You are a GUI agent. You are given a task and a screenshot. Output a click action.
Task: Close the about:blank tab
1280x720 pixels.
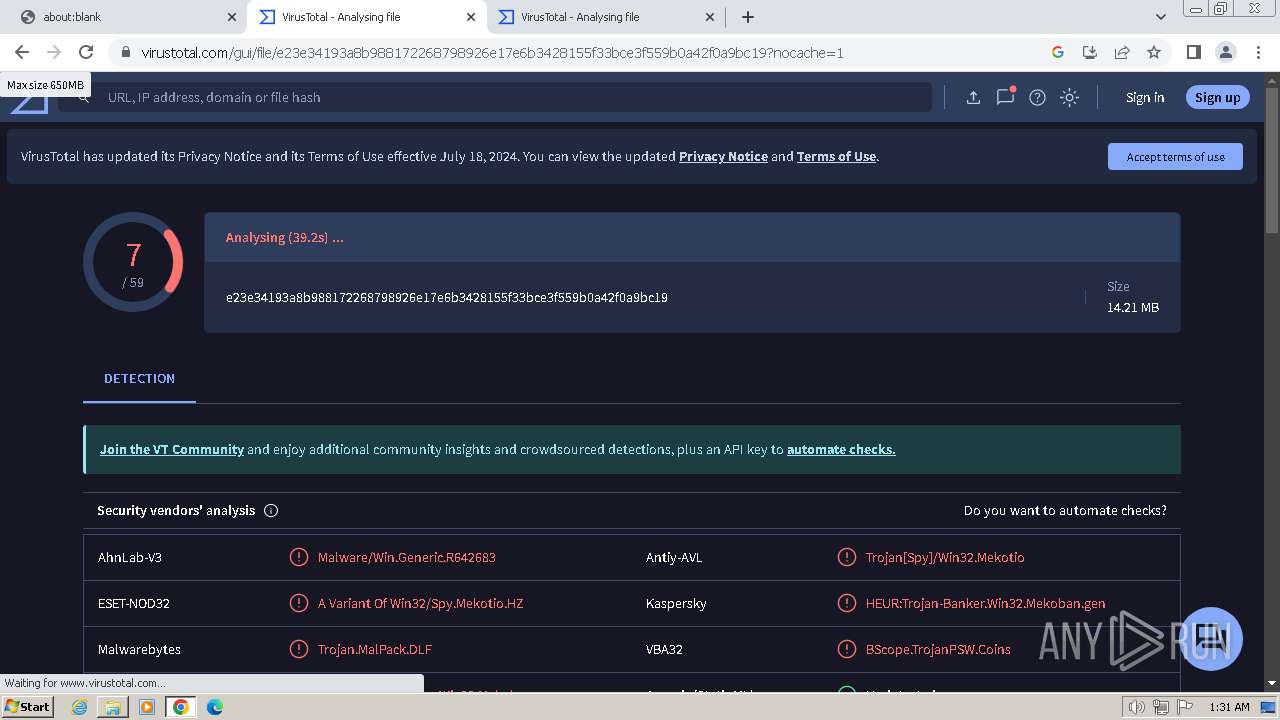(232, 17)
